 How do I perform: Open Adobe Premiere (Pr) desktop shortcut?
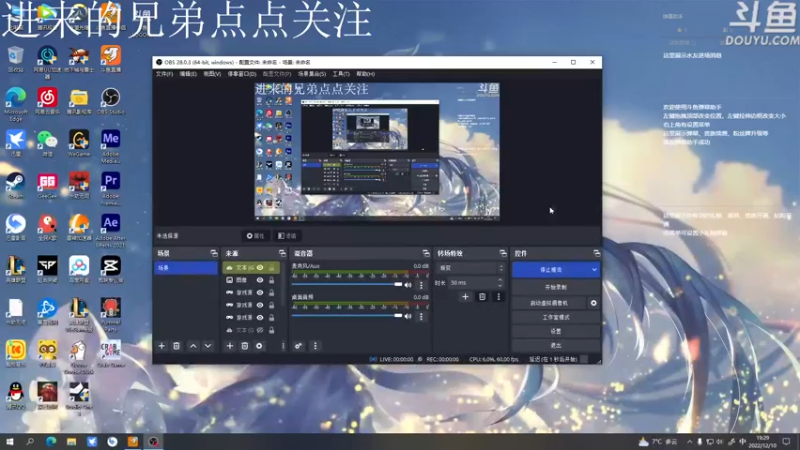tap(111, 188)
